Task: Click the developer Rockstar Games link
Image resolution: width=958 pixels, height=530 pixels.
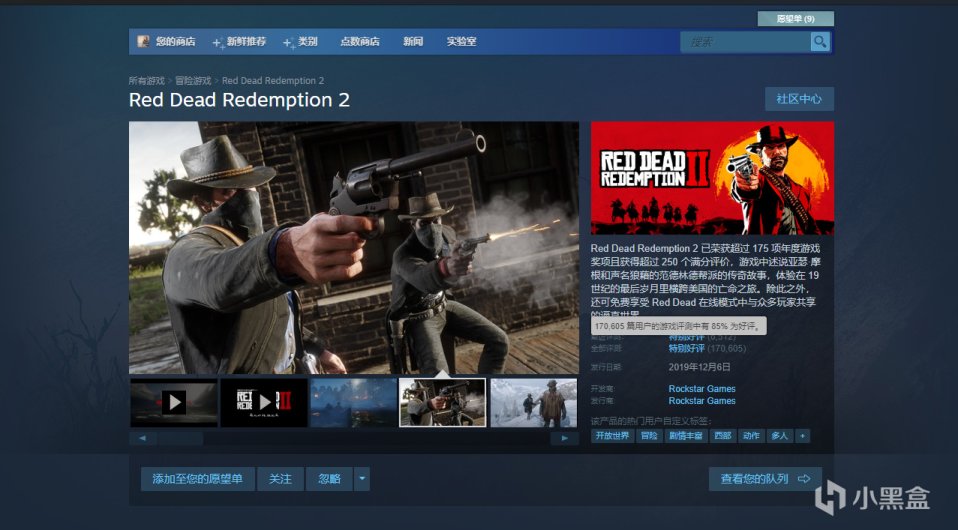Action: [702, 389]
